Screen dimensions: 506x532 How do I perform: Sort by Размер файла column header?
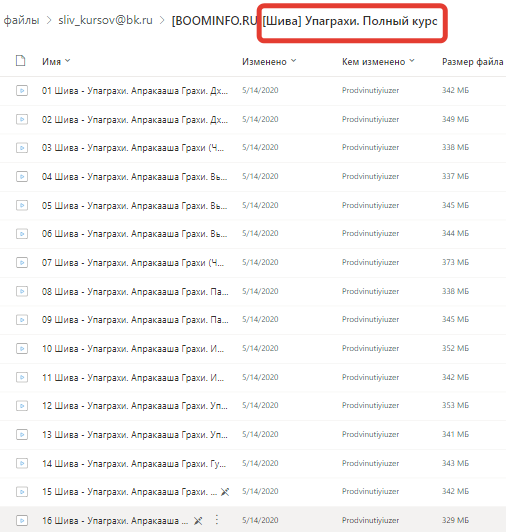472,62
